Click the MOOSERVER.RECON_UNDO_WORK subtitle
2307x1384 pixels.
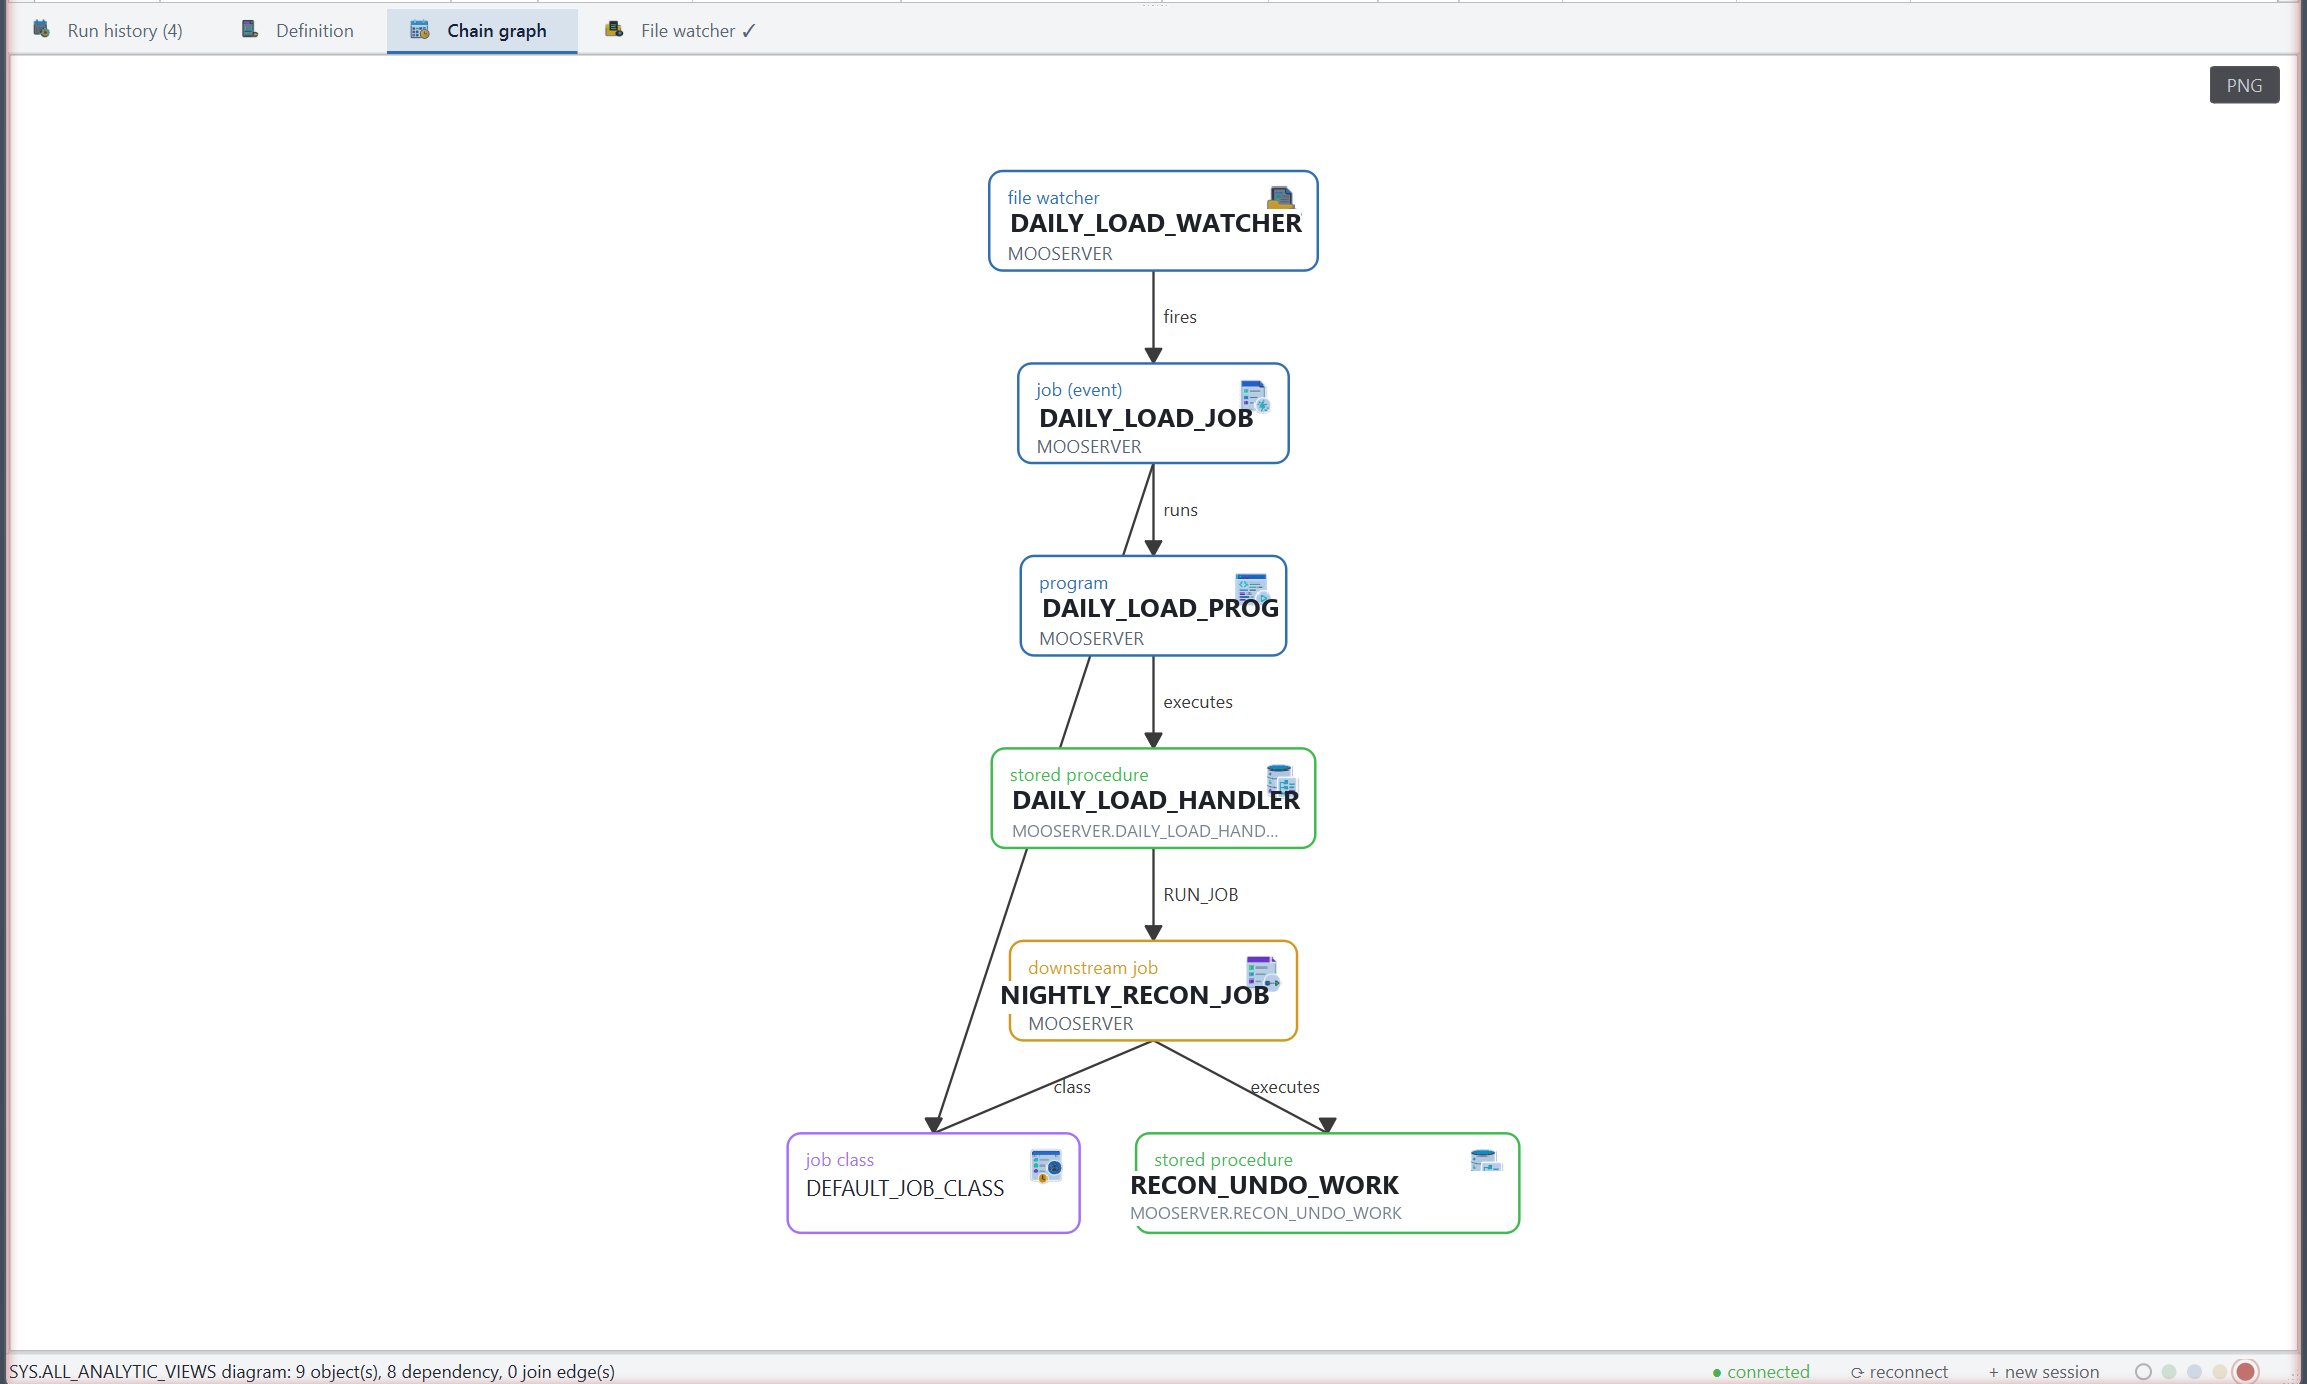pyautogui.click(x=1266, y=1213)
